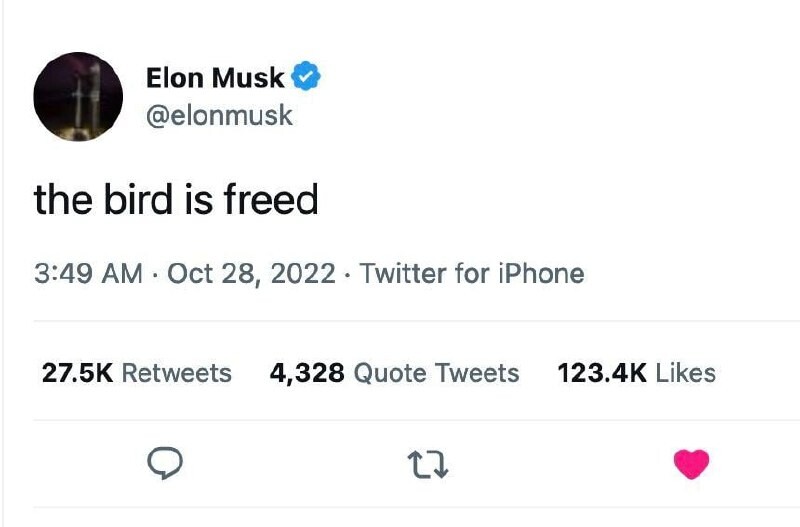Select the tweet text "the bird is freed"
800x527 pixels.
click(x=176, y=199)
